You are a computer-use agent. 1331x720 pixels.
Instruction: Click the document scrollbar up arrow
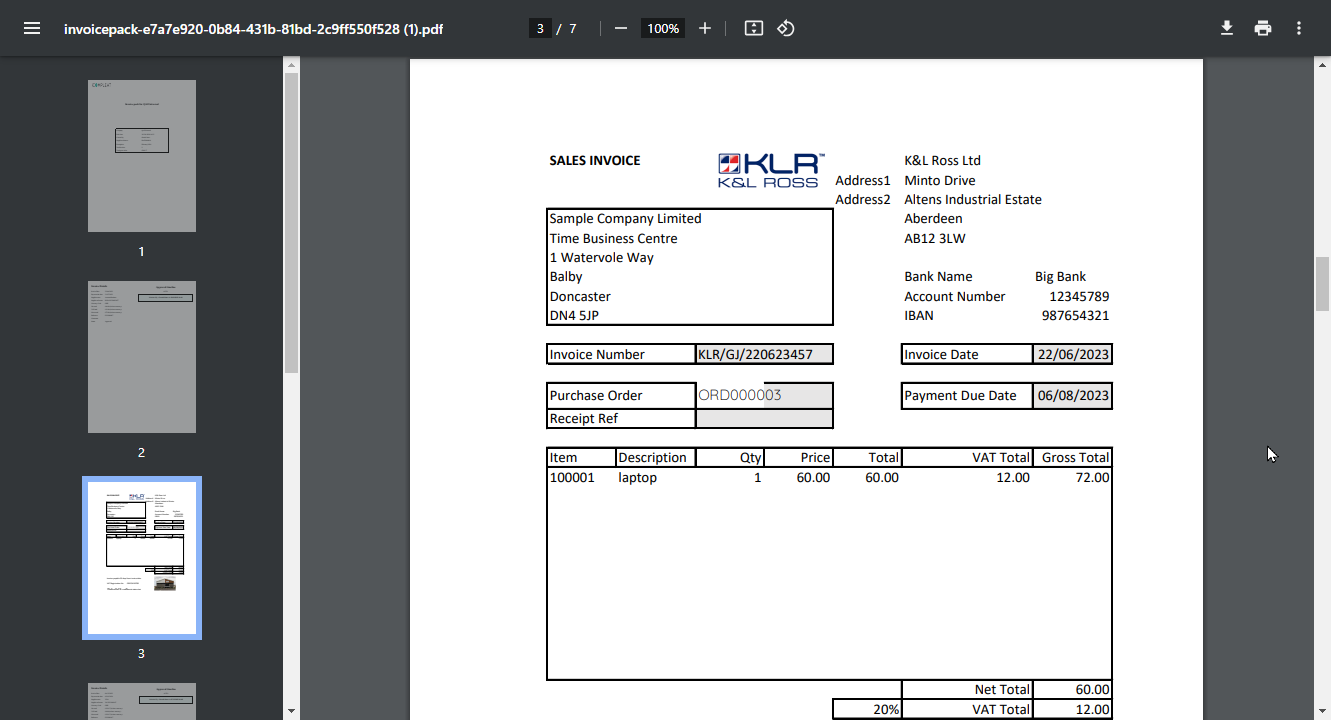[x=1322, y=64]
